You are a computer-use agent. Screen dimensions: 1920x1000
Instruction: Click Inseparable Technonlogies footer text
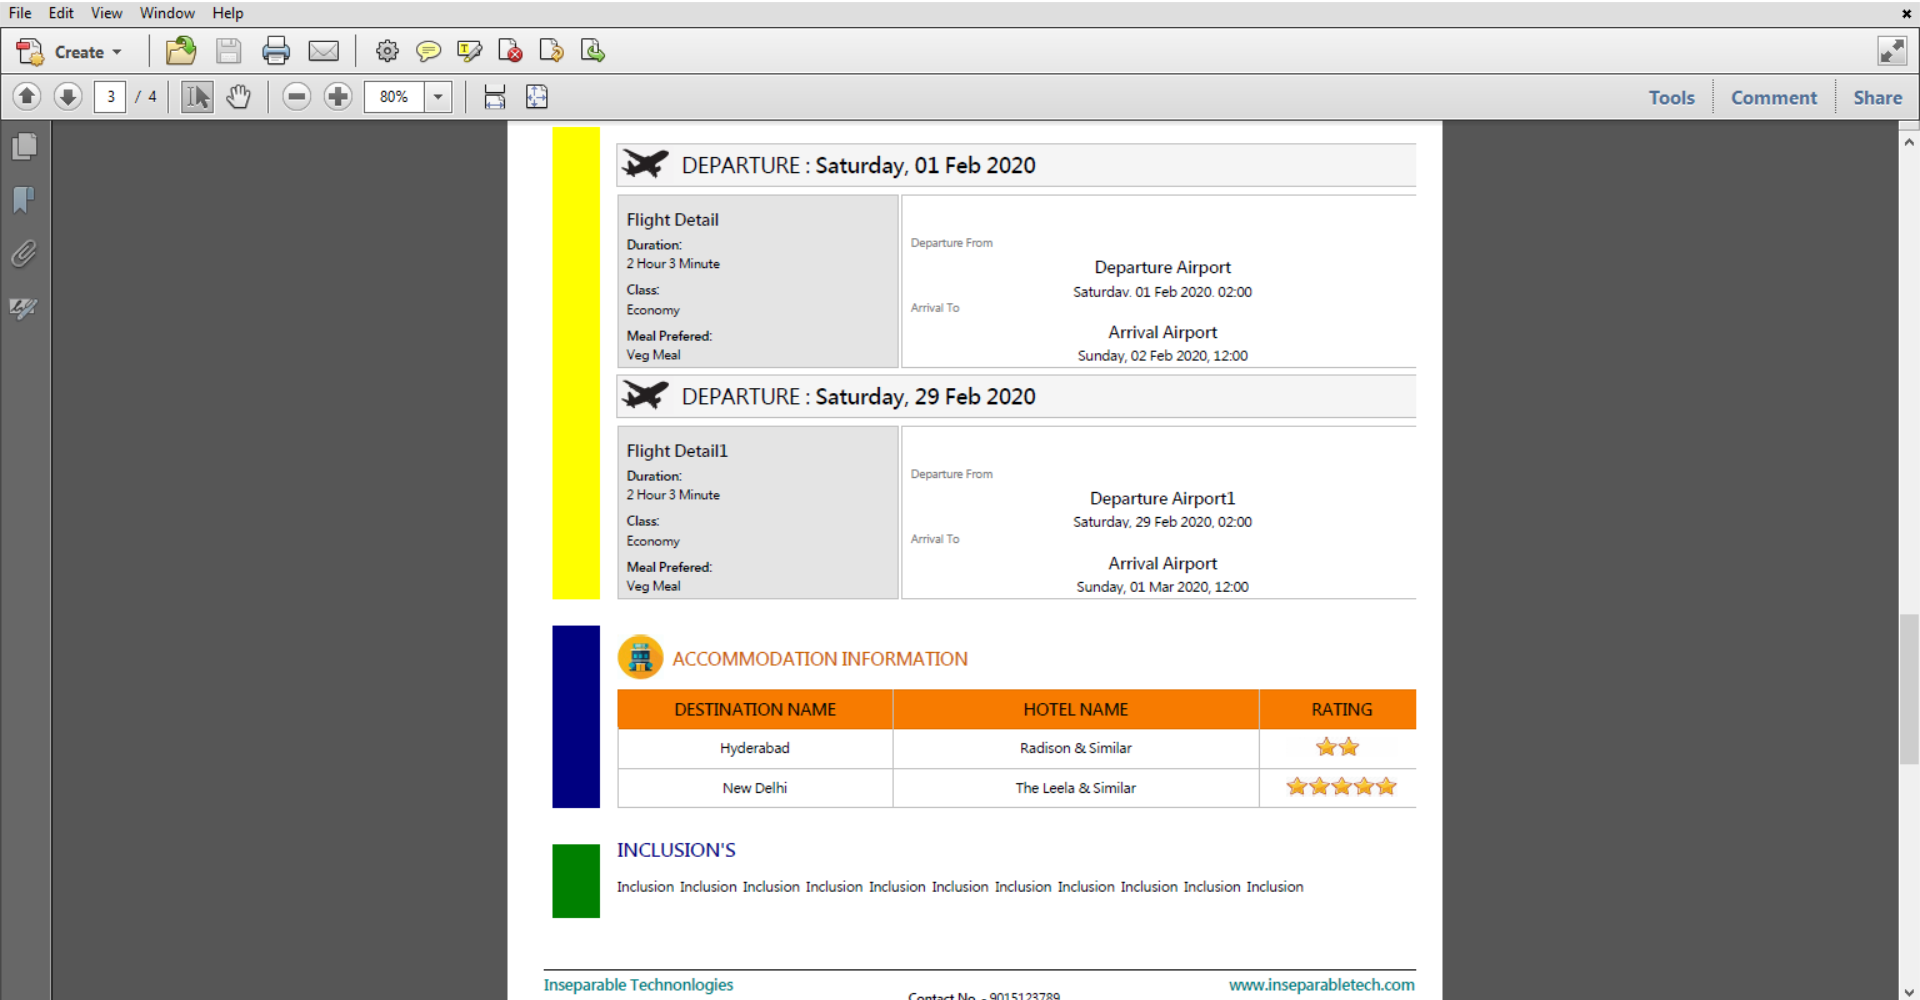638,985
